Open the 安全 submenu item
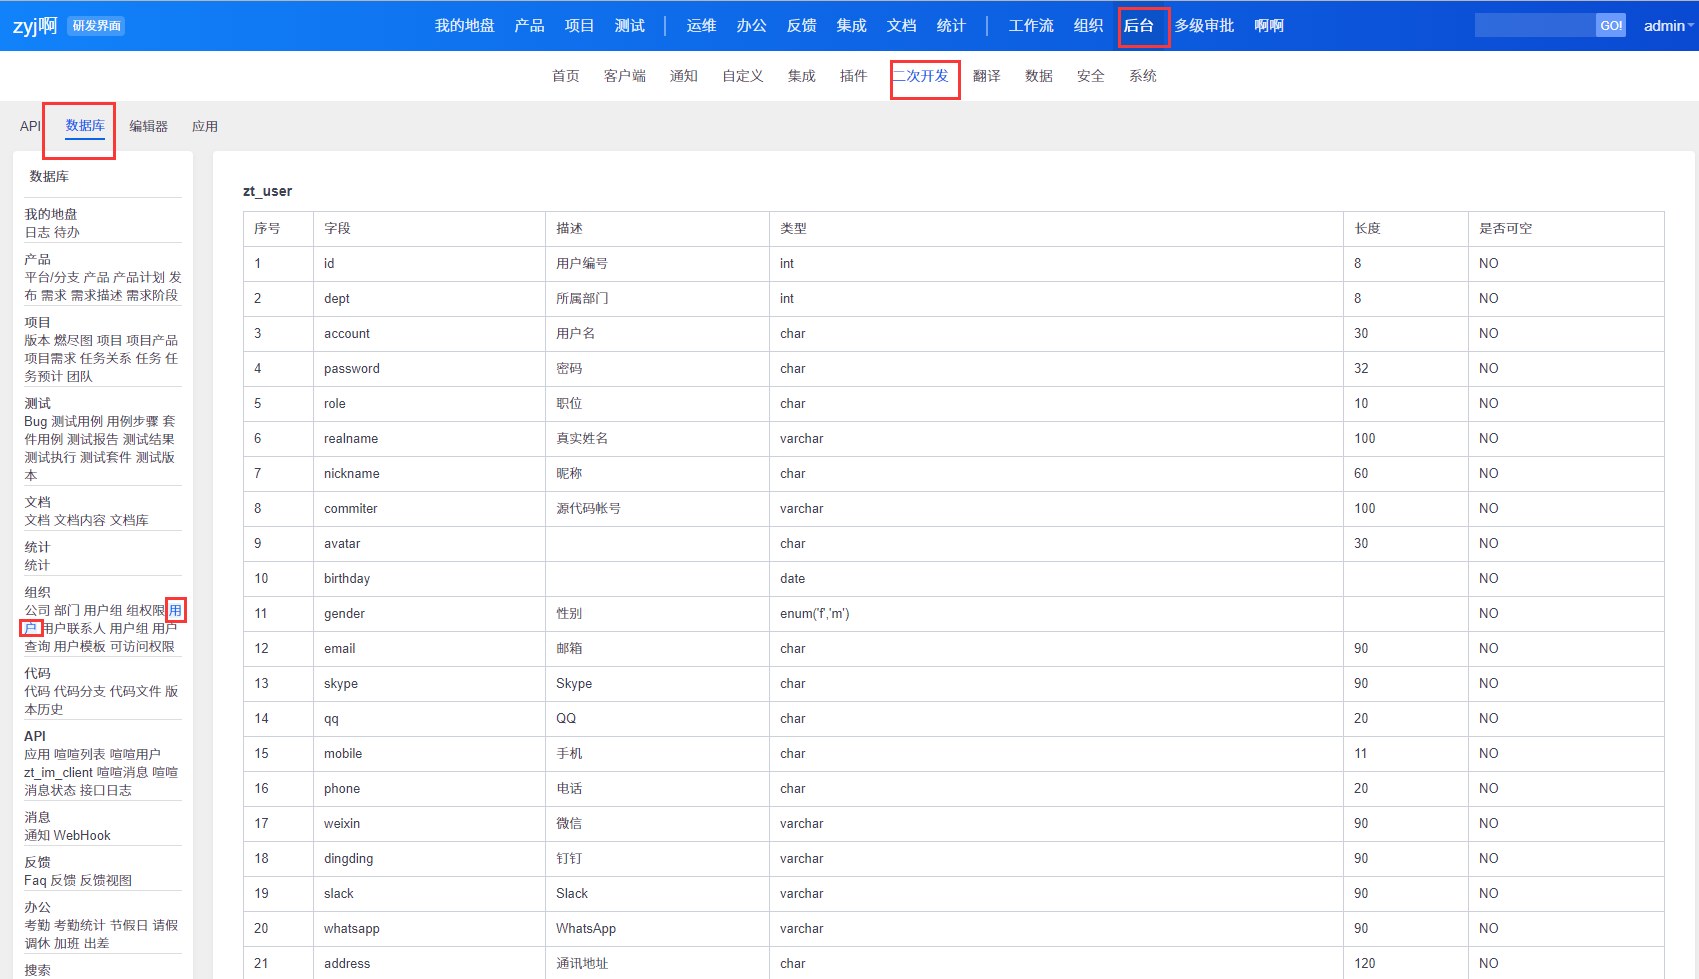Screen dimensions: 1699x979 [1090, 76]
